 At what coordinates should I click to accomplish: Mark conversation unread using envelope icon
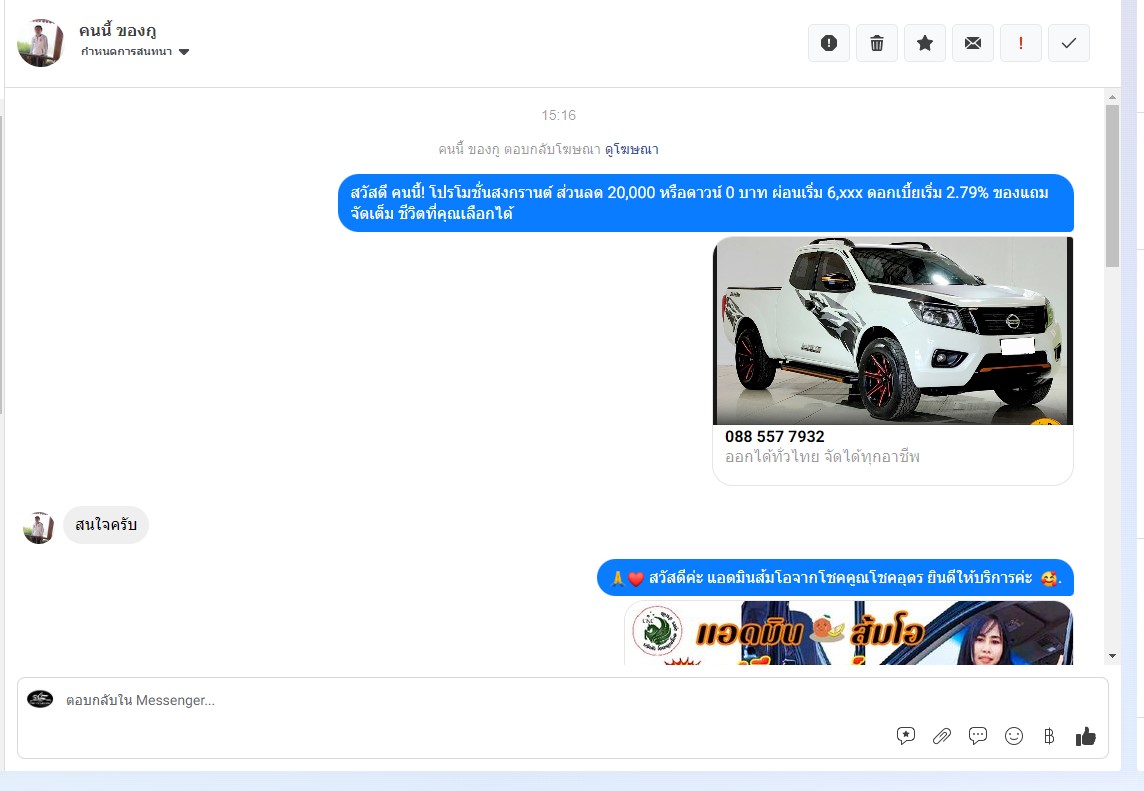coord(973,43)
